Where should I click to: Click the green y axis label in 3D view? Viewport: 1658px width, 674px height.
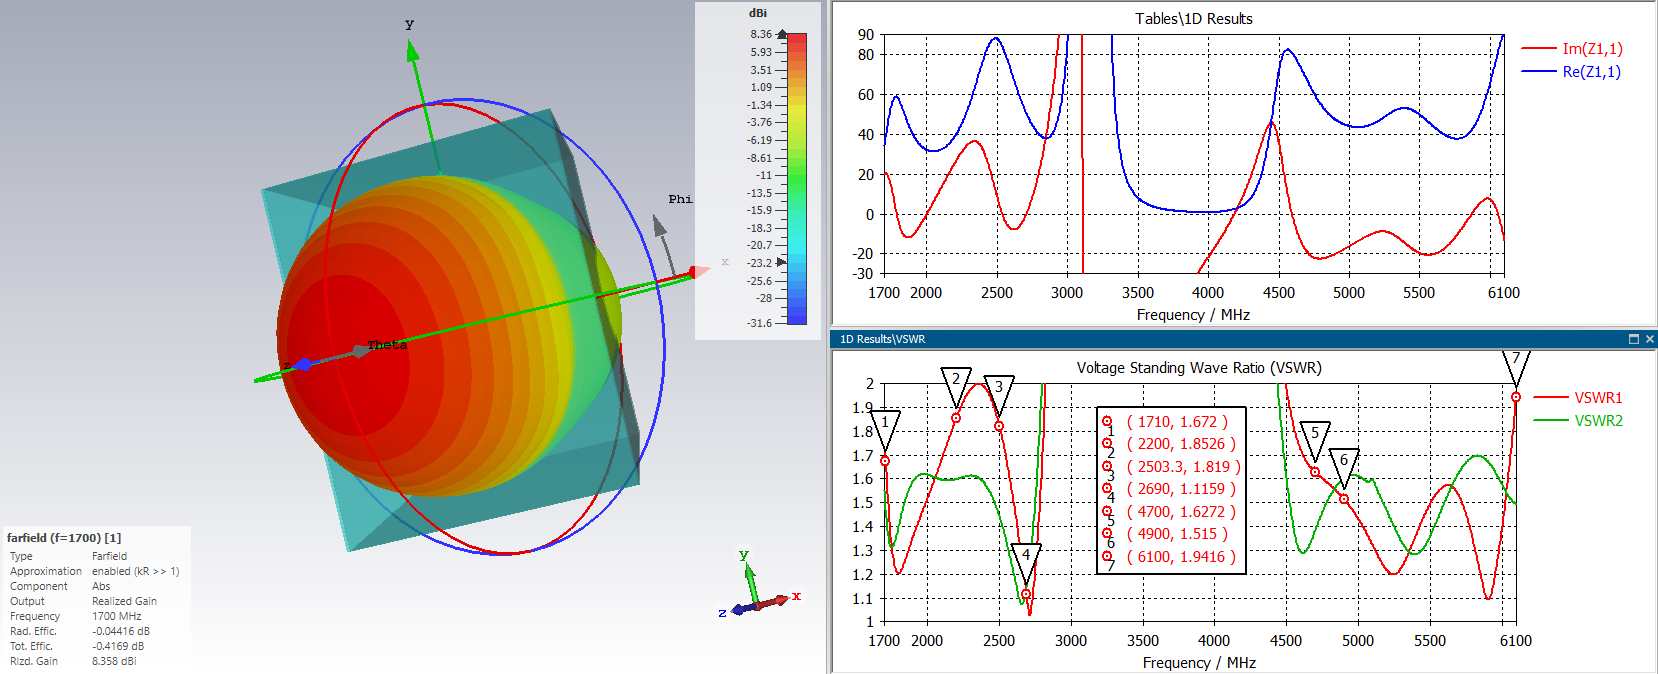click(409, 24)
